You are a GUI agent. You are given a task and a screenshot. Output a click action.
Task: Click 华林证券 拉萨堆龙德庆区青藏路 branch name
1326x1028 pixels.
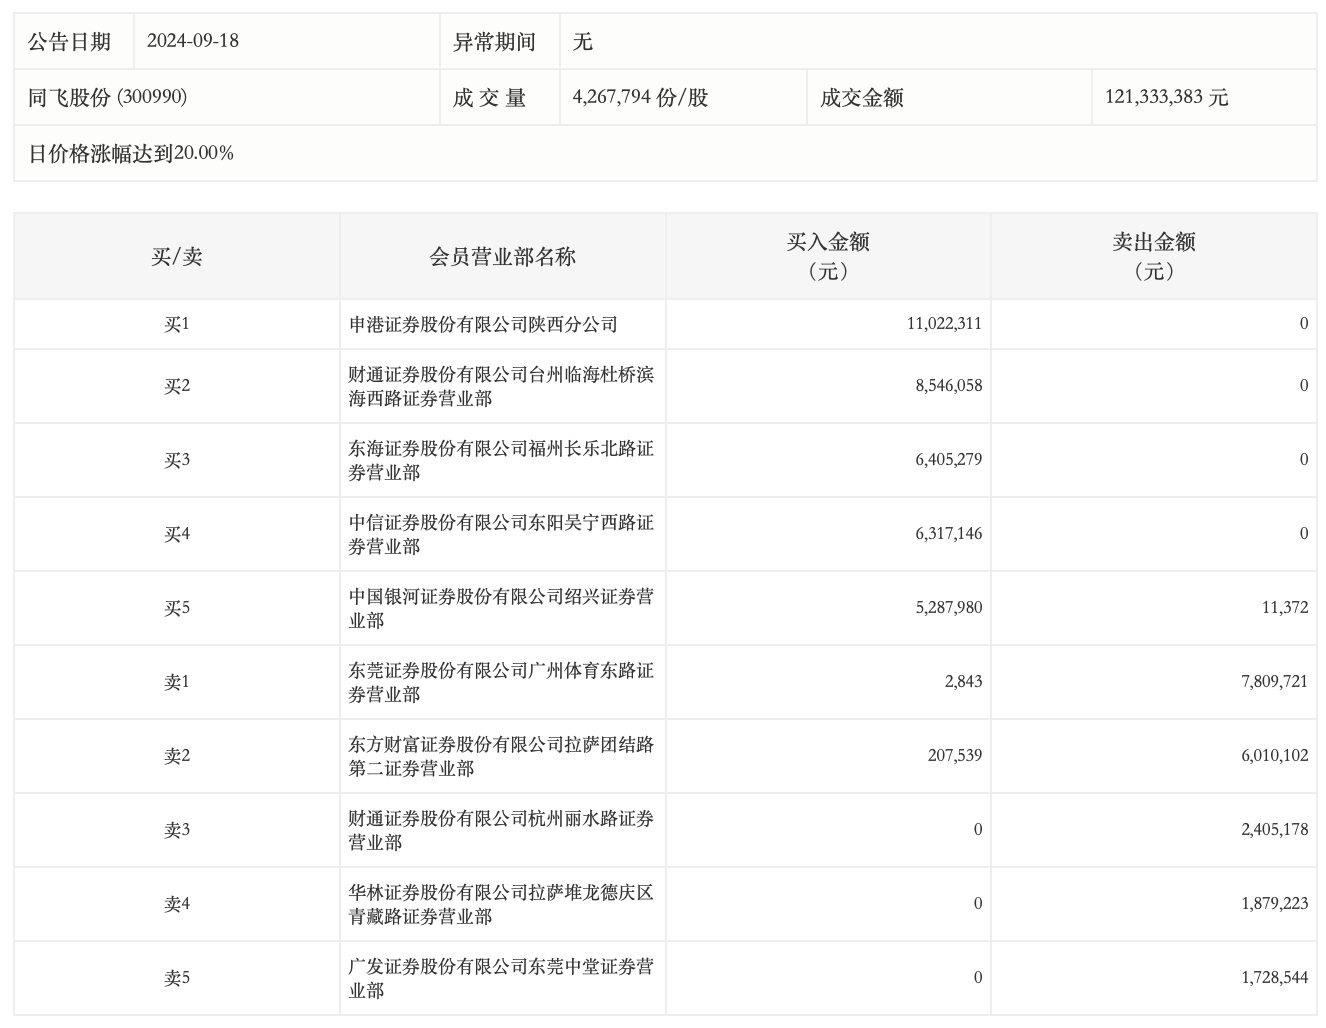(x=501, y=904)
